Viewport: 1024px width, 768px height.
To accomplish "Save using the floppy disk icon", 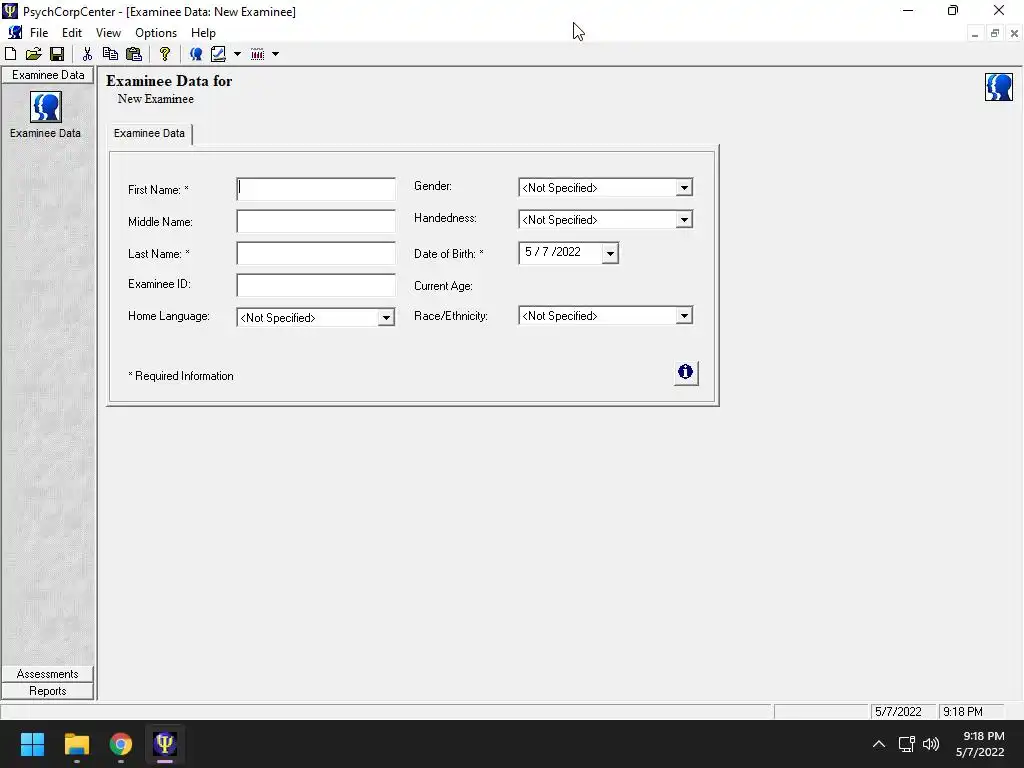I will [x=57, y=54].
